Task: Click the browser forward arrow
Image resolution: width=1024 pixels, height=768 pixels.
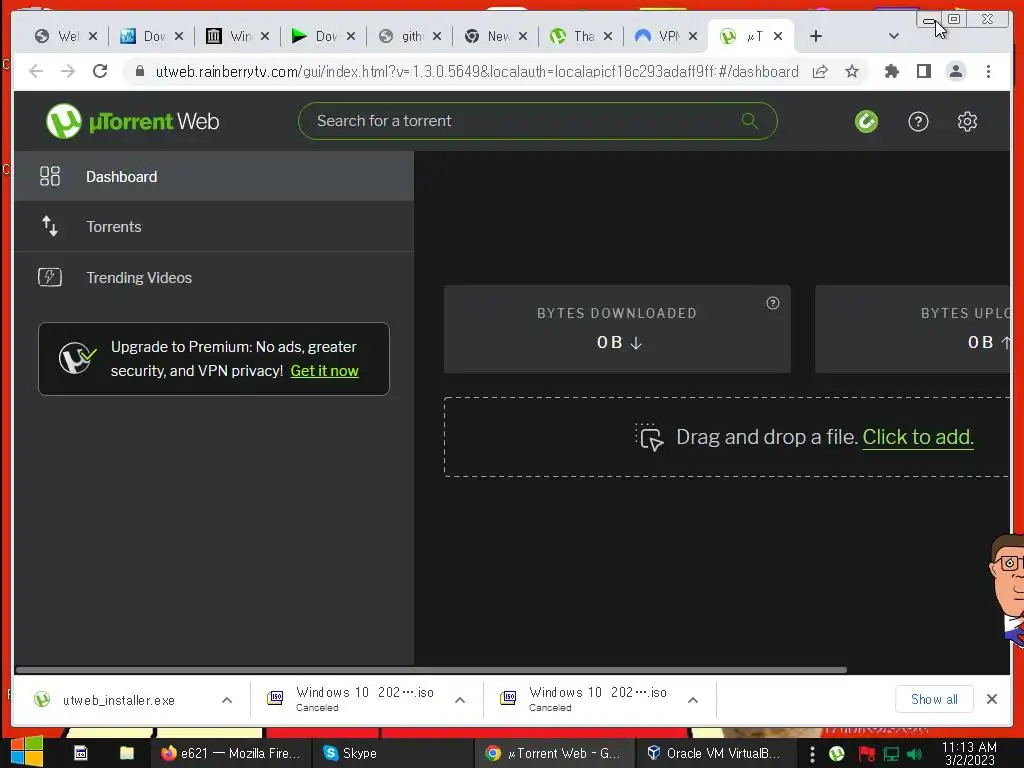Action: coord(68,71)
